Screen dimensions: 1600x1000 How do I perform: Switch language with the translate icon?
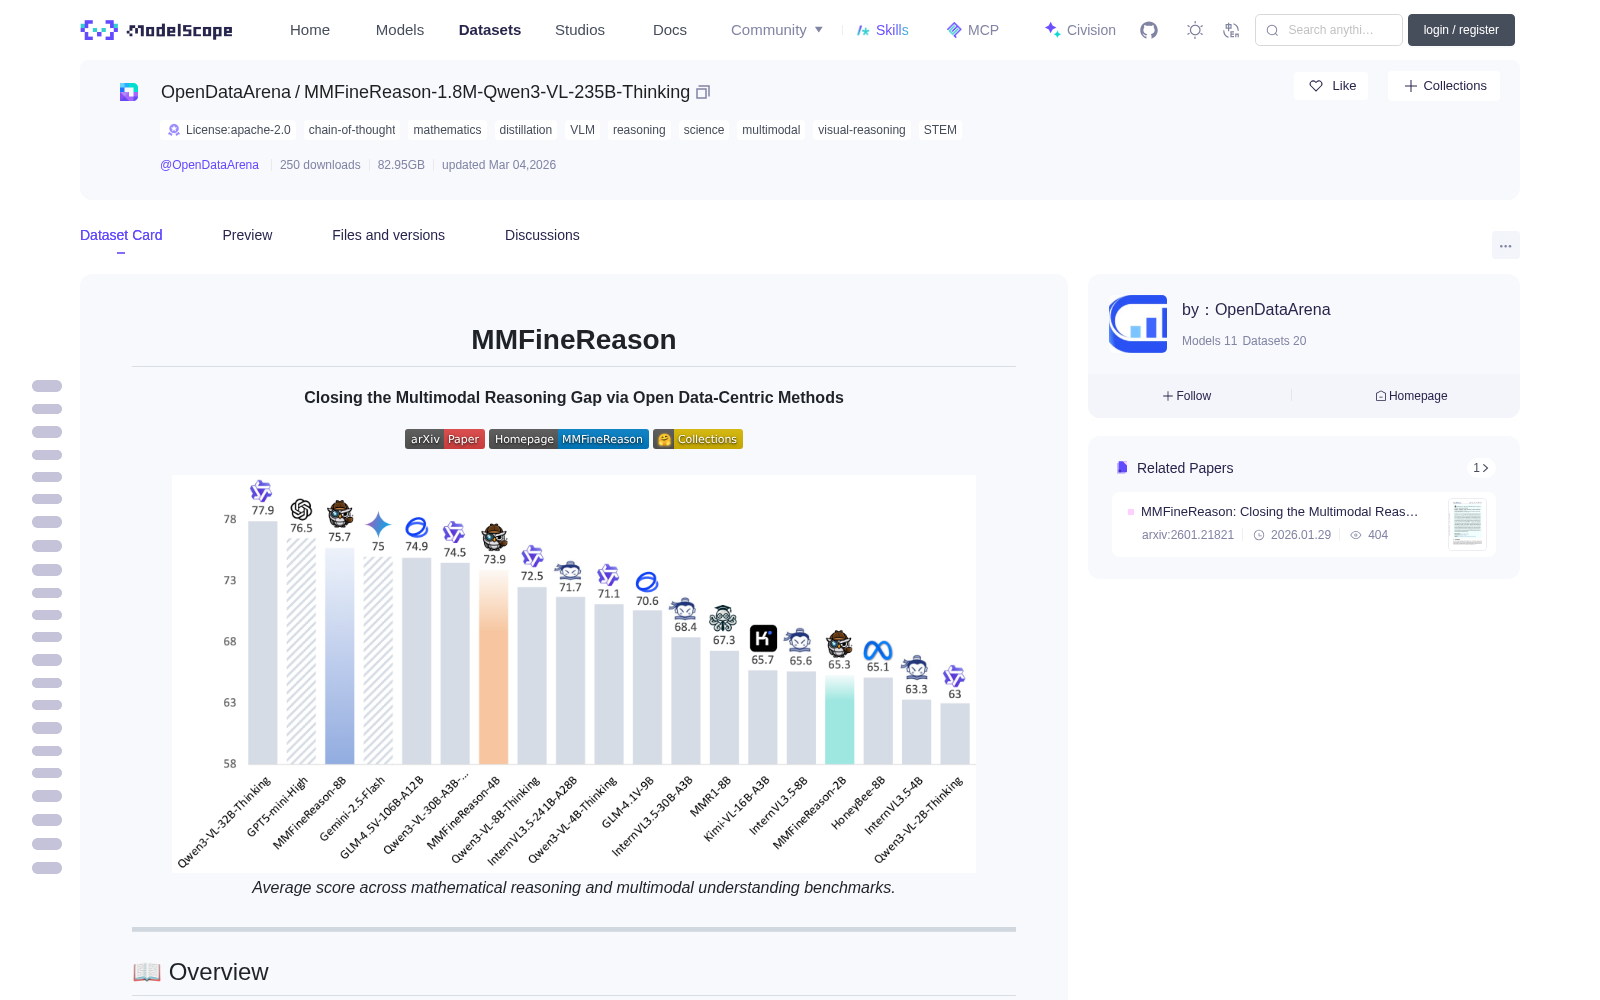click(1231, 30)
